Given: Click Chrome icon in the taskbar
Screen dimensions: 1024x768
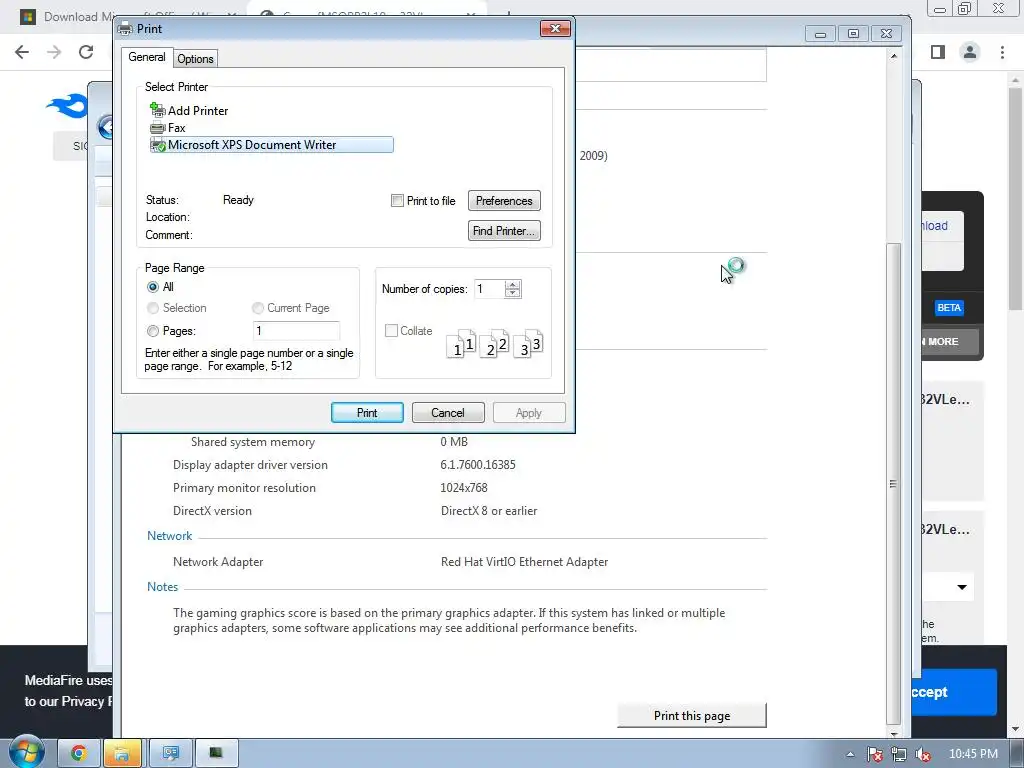Looking at the screenshot, I should (78, 754).
